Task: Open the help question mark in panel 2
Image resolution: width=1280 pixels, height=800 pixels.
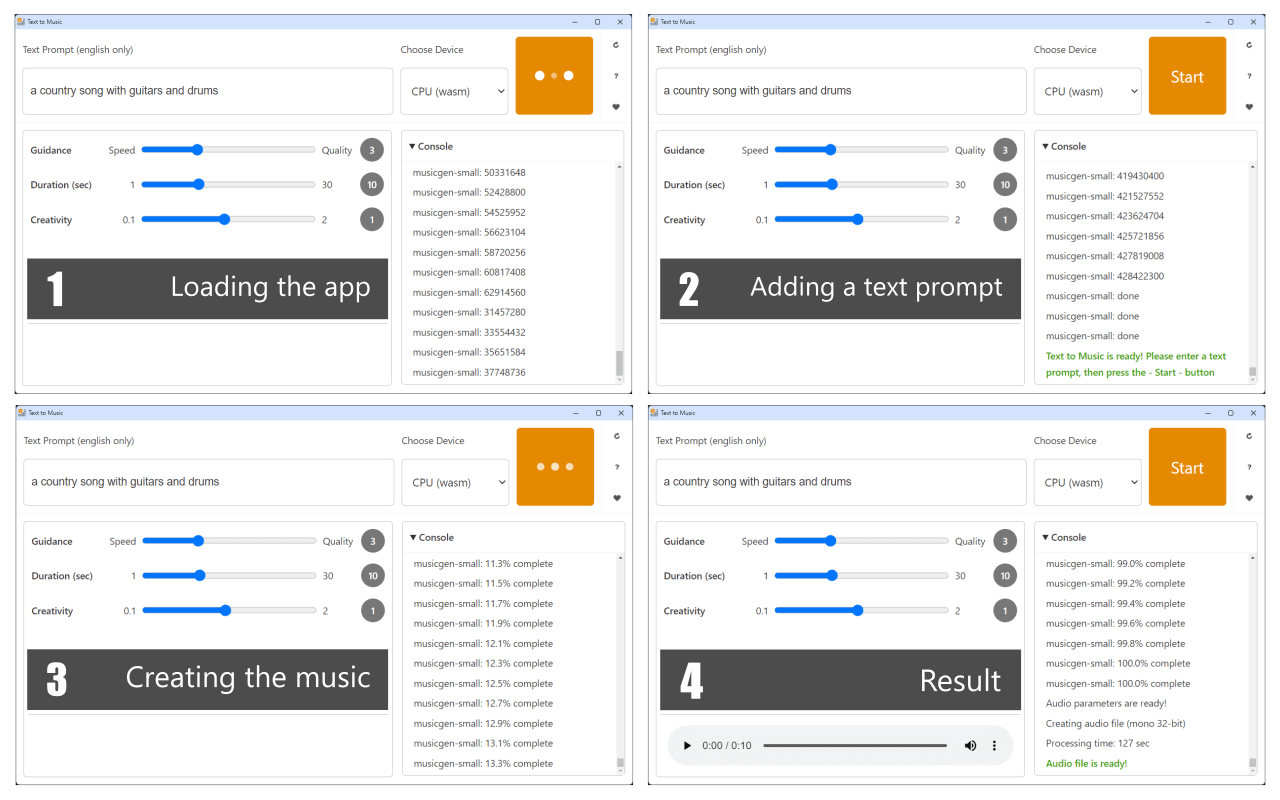Action: coord(1249,76)
